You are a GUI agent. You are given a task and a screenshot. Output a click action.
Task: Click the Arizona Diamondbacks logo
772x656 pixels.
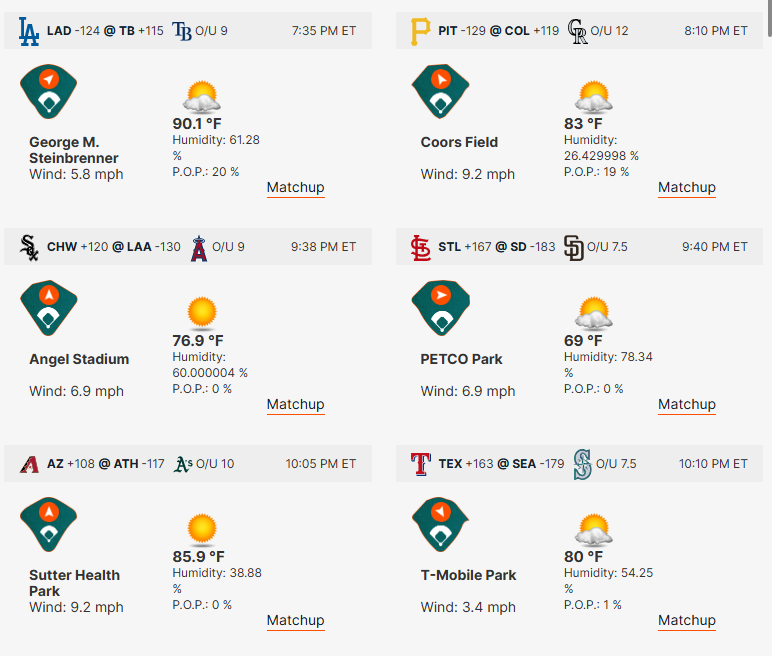point(29,464)
